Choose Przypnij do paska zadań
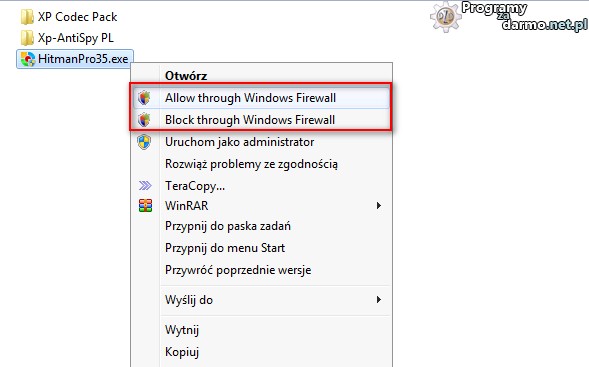The width and height of the screenshot is (589, 367). 228,226
